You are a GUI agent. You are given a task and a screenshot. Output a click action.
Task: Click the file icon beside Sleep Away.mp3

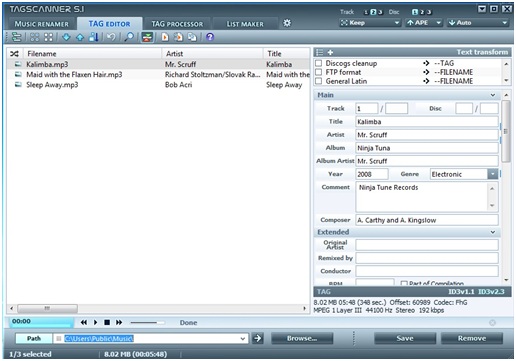18,85
